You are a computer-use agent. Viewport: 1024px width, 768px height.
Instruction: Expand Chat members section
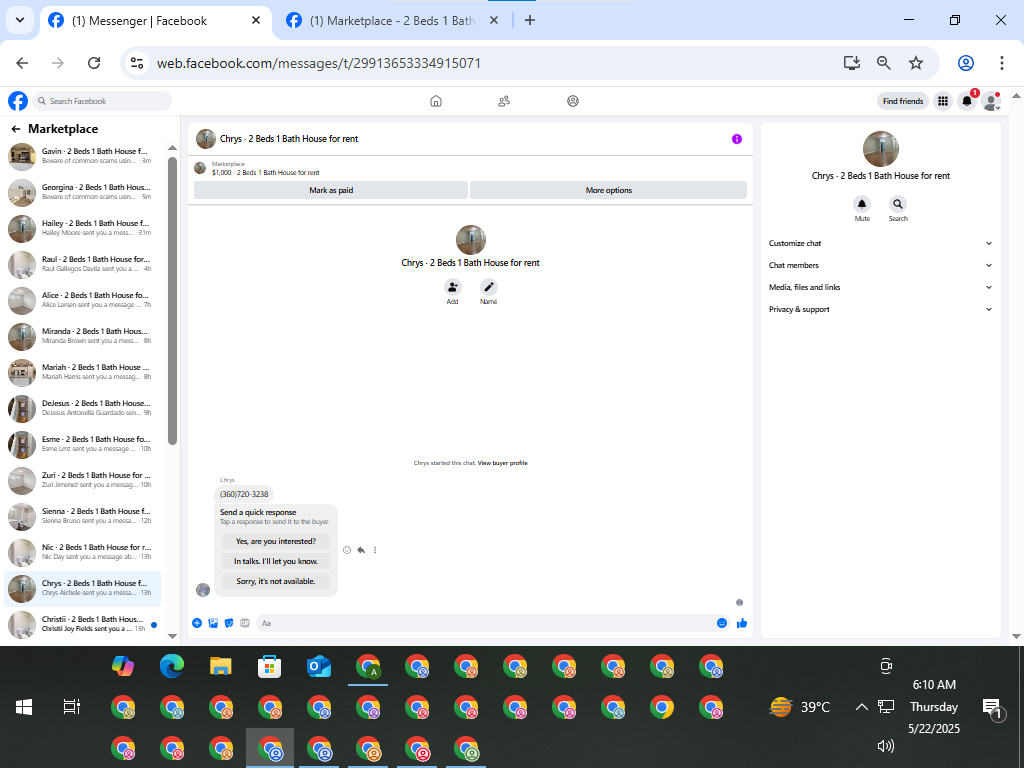point(880,265)
